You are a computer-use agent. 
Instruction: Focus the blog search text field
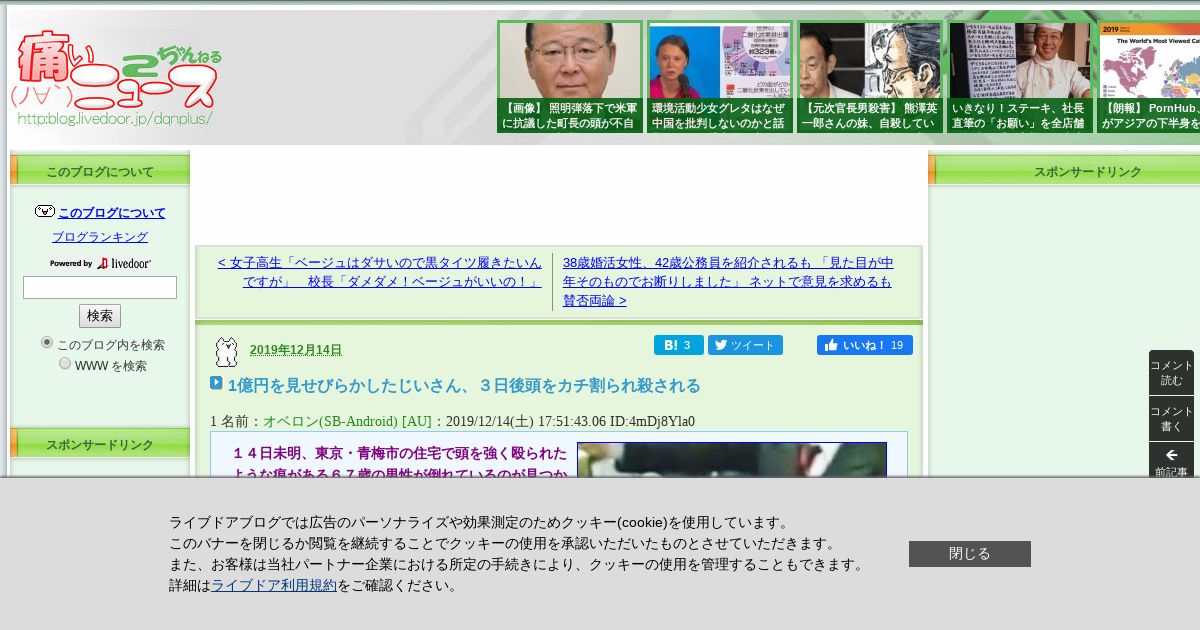tap(100, 288)
